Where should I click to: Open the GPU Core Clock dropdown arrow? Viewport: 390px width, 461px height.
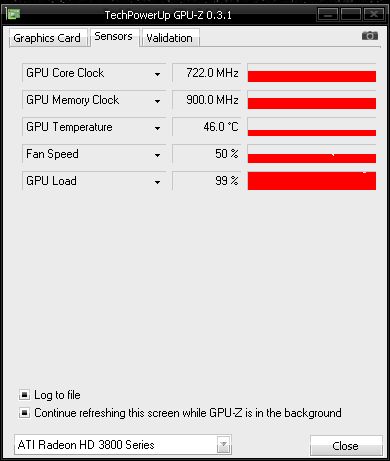coord(157,74)
